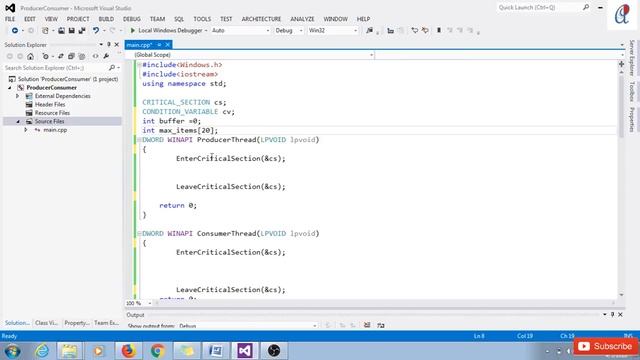This screenshot has width=640, height=360.
Task: Save main.cpp with the Save icon
Action: pos(71,31)
